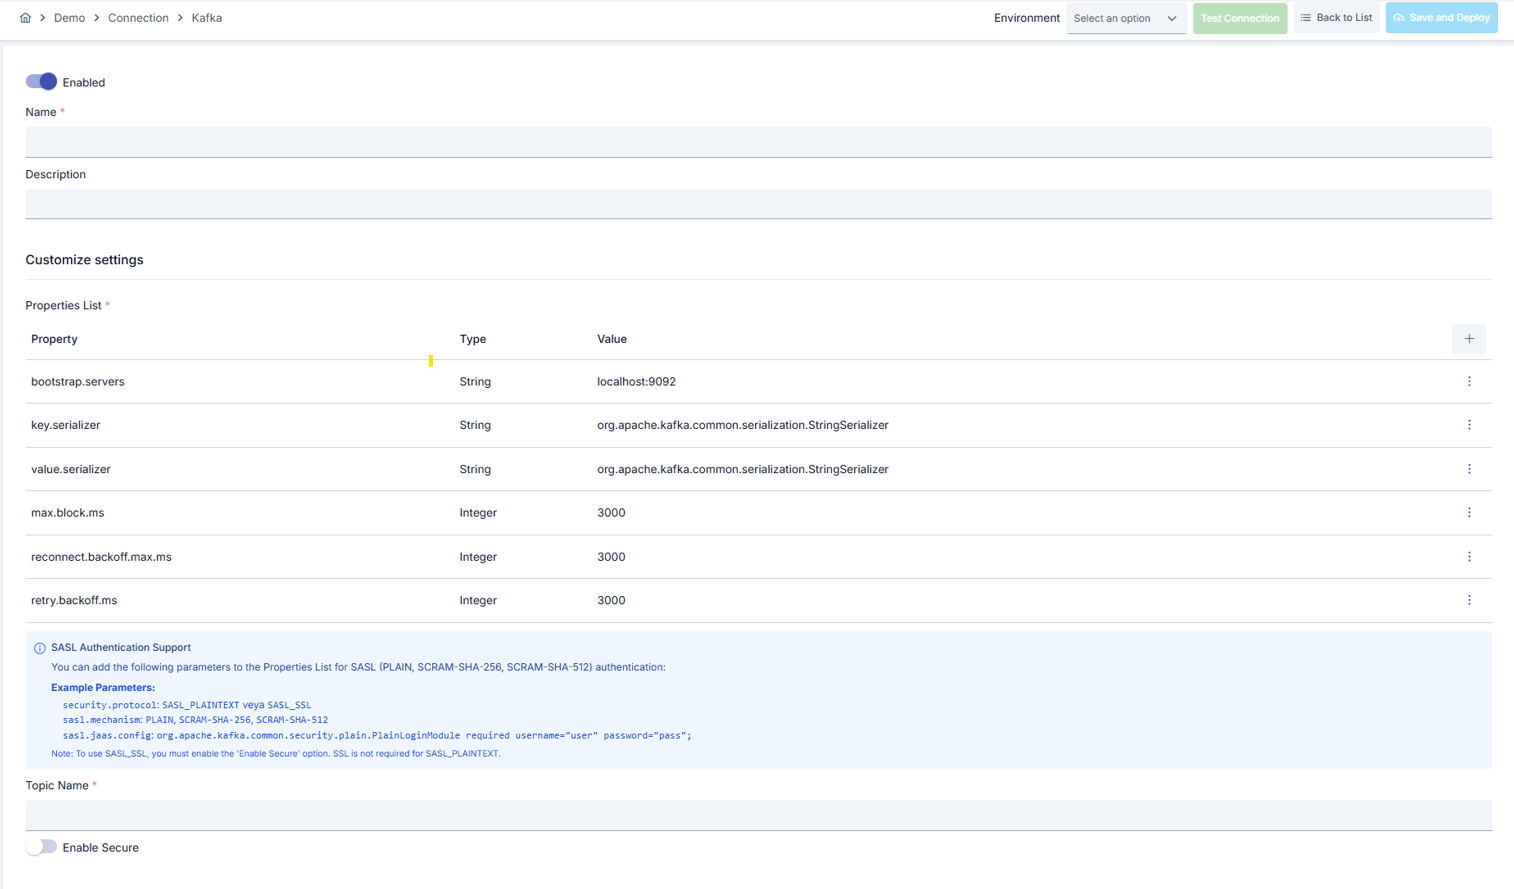This screenshot has height=889, width=1514.
Task: Open key.serializer row options menu
Action: (x=1469, y=425)
